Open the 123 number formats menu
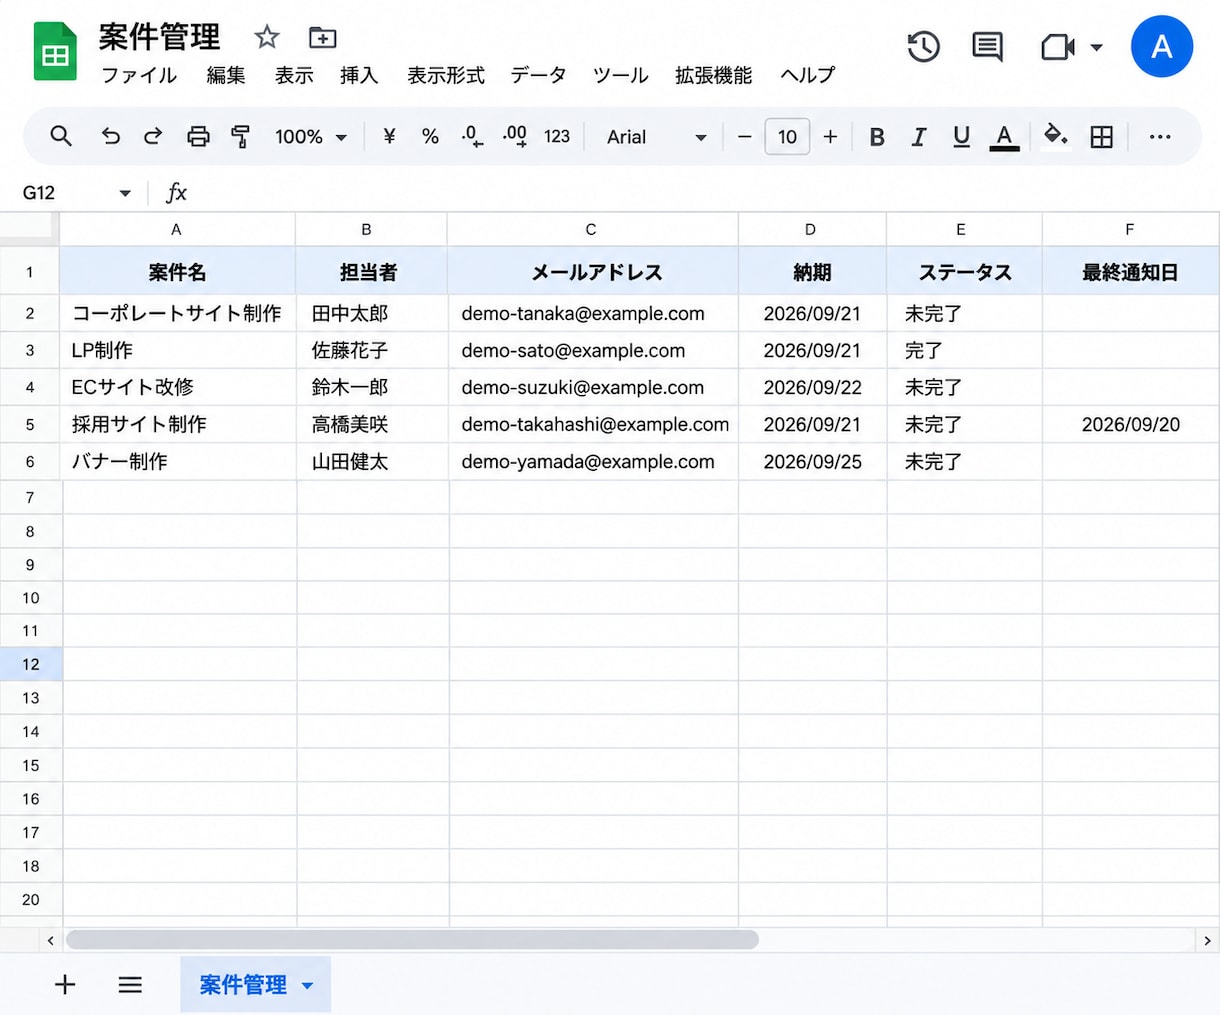Viewport: 1220px width, 1015px height. 557,136
